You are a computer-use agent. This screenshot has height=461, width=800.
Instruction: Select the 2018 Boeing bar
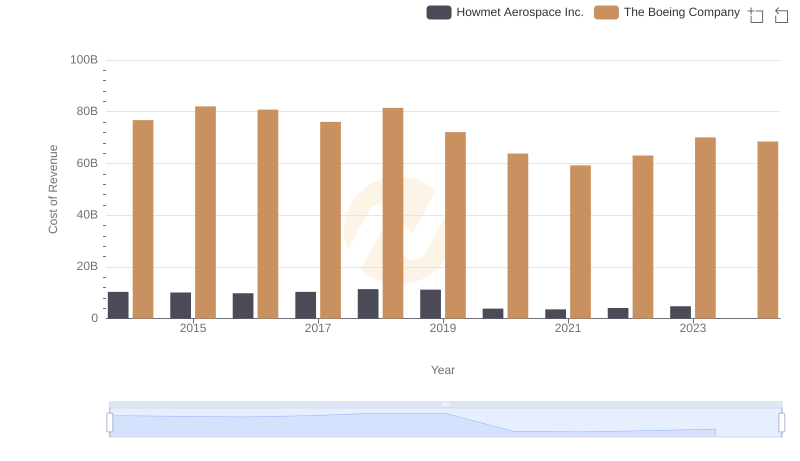(x=393, y=213)
